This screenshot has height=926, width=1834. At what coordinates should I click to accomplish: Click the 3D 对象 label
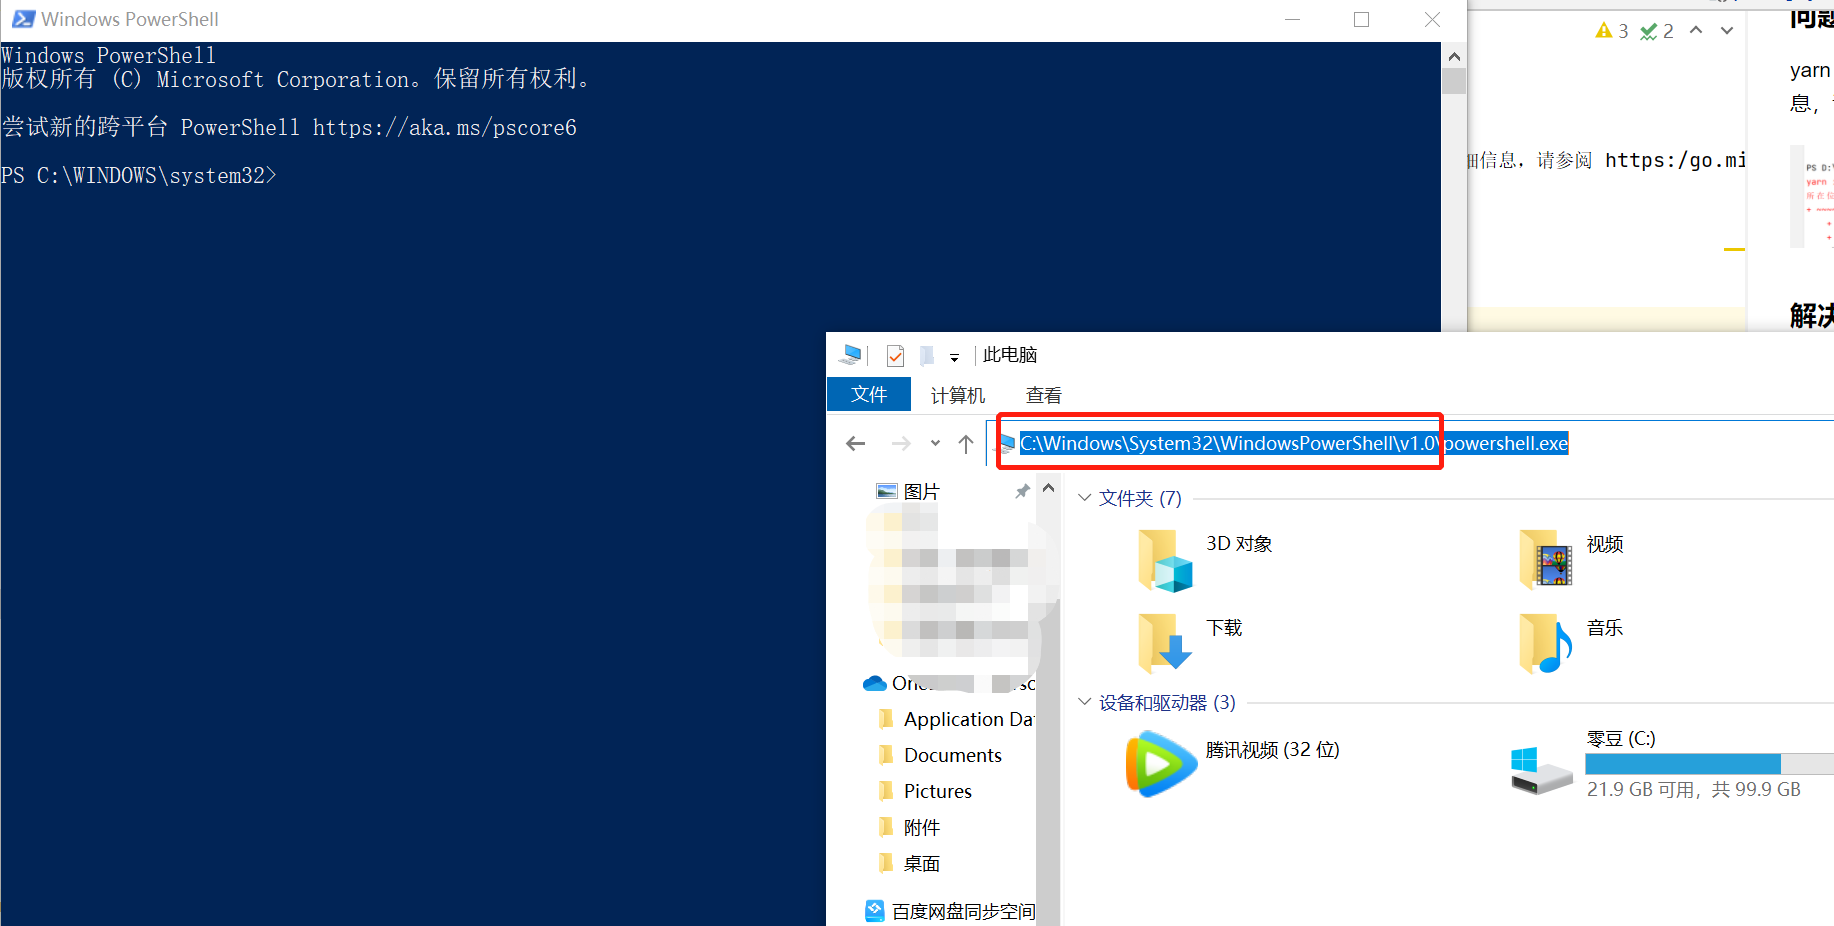pyautogui.click(x=1239, y=544)
